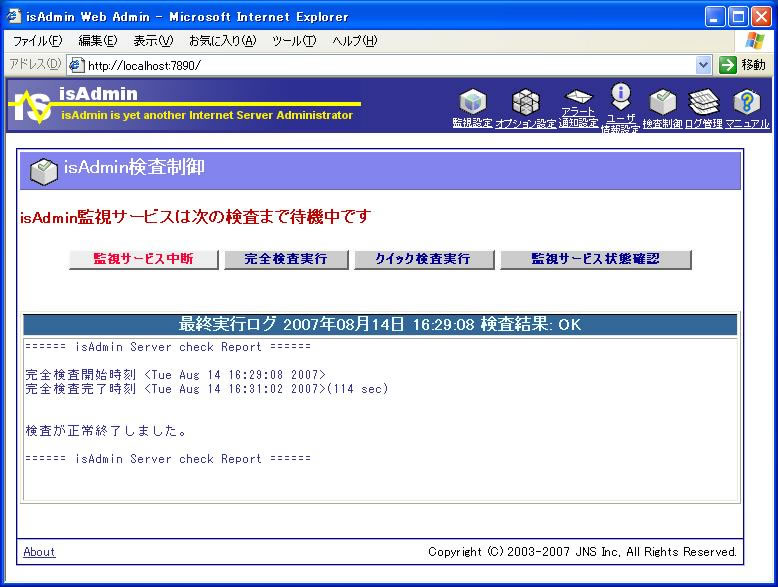Screen dimensions: 778x587
Task: Click the IE page icon in address bar
Action: coord(76,65)
